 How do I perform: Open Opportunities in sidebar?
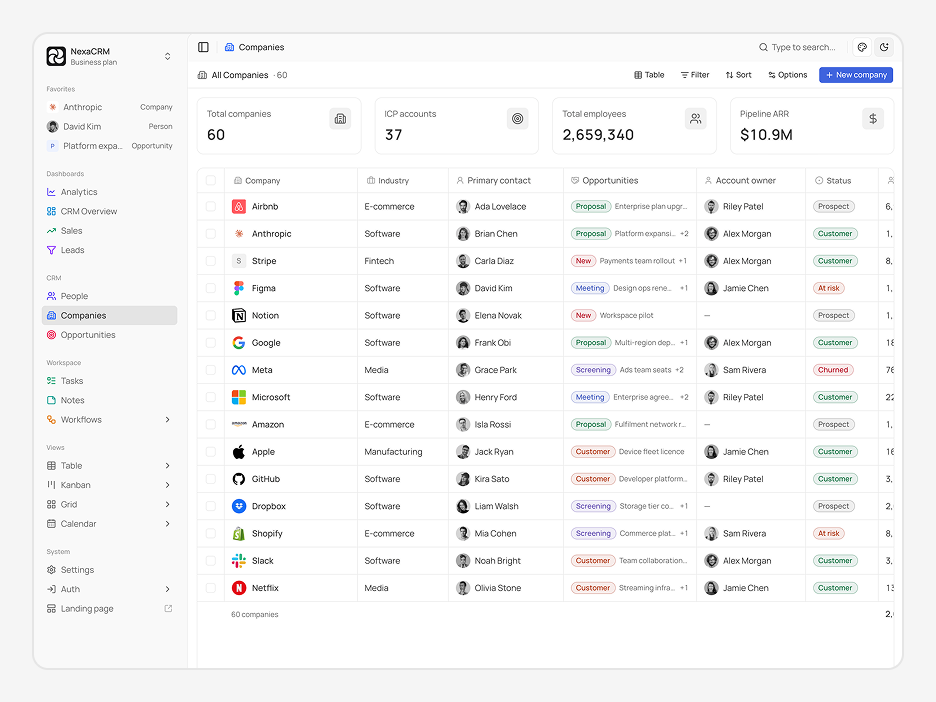[109, 335]
